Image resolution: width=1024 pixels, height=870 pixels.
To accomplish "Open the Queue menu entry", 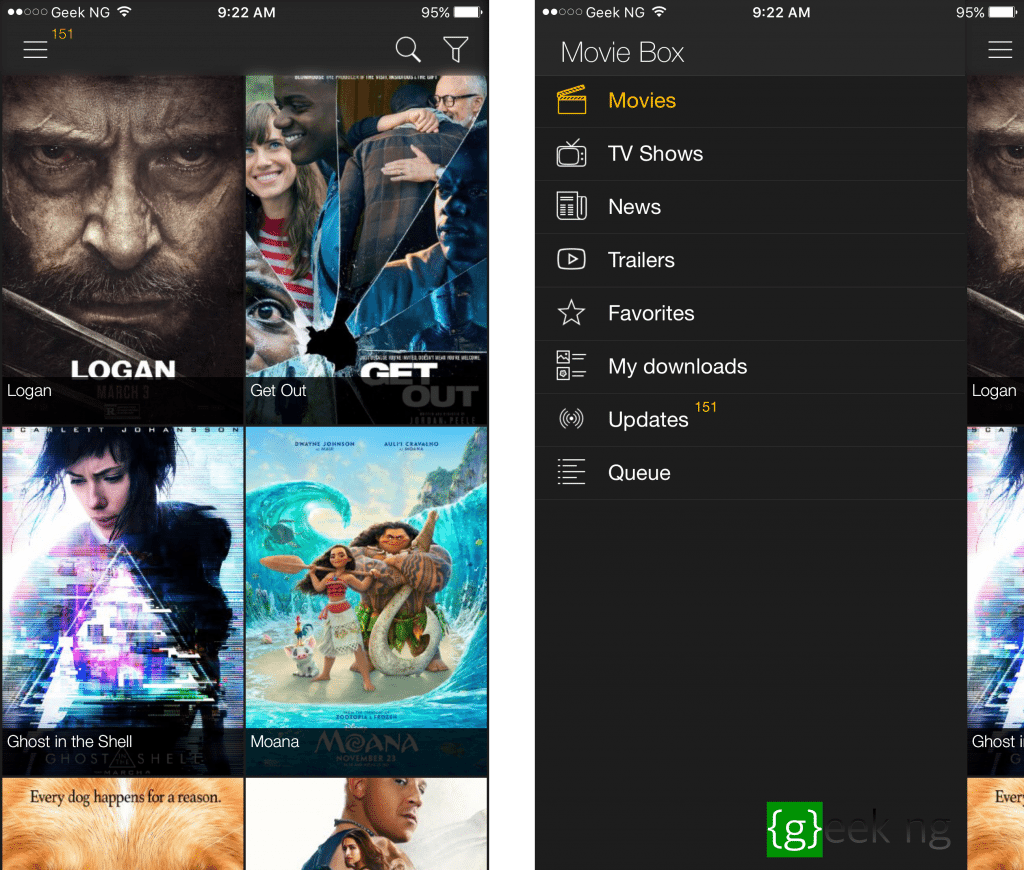I will 750,474.
